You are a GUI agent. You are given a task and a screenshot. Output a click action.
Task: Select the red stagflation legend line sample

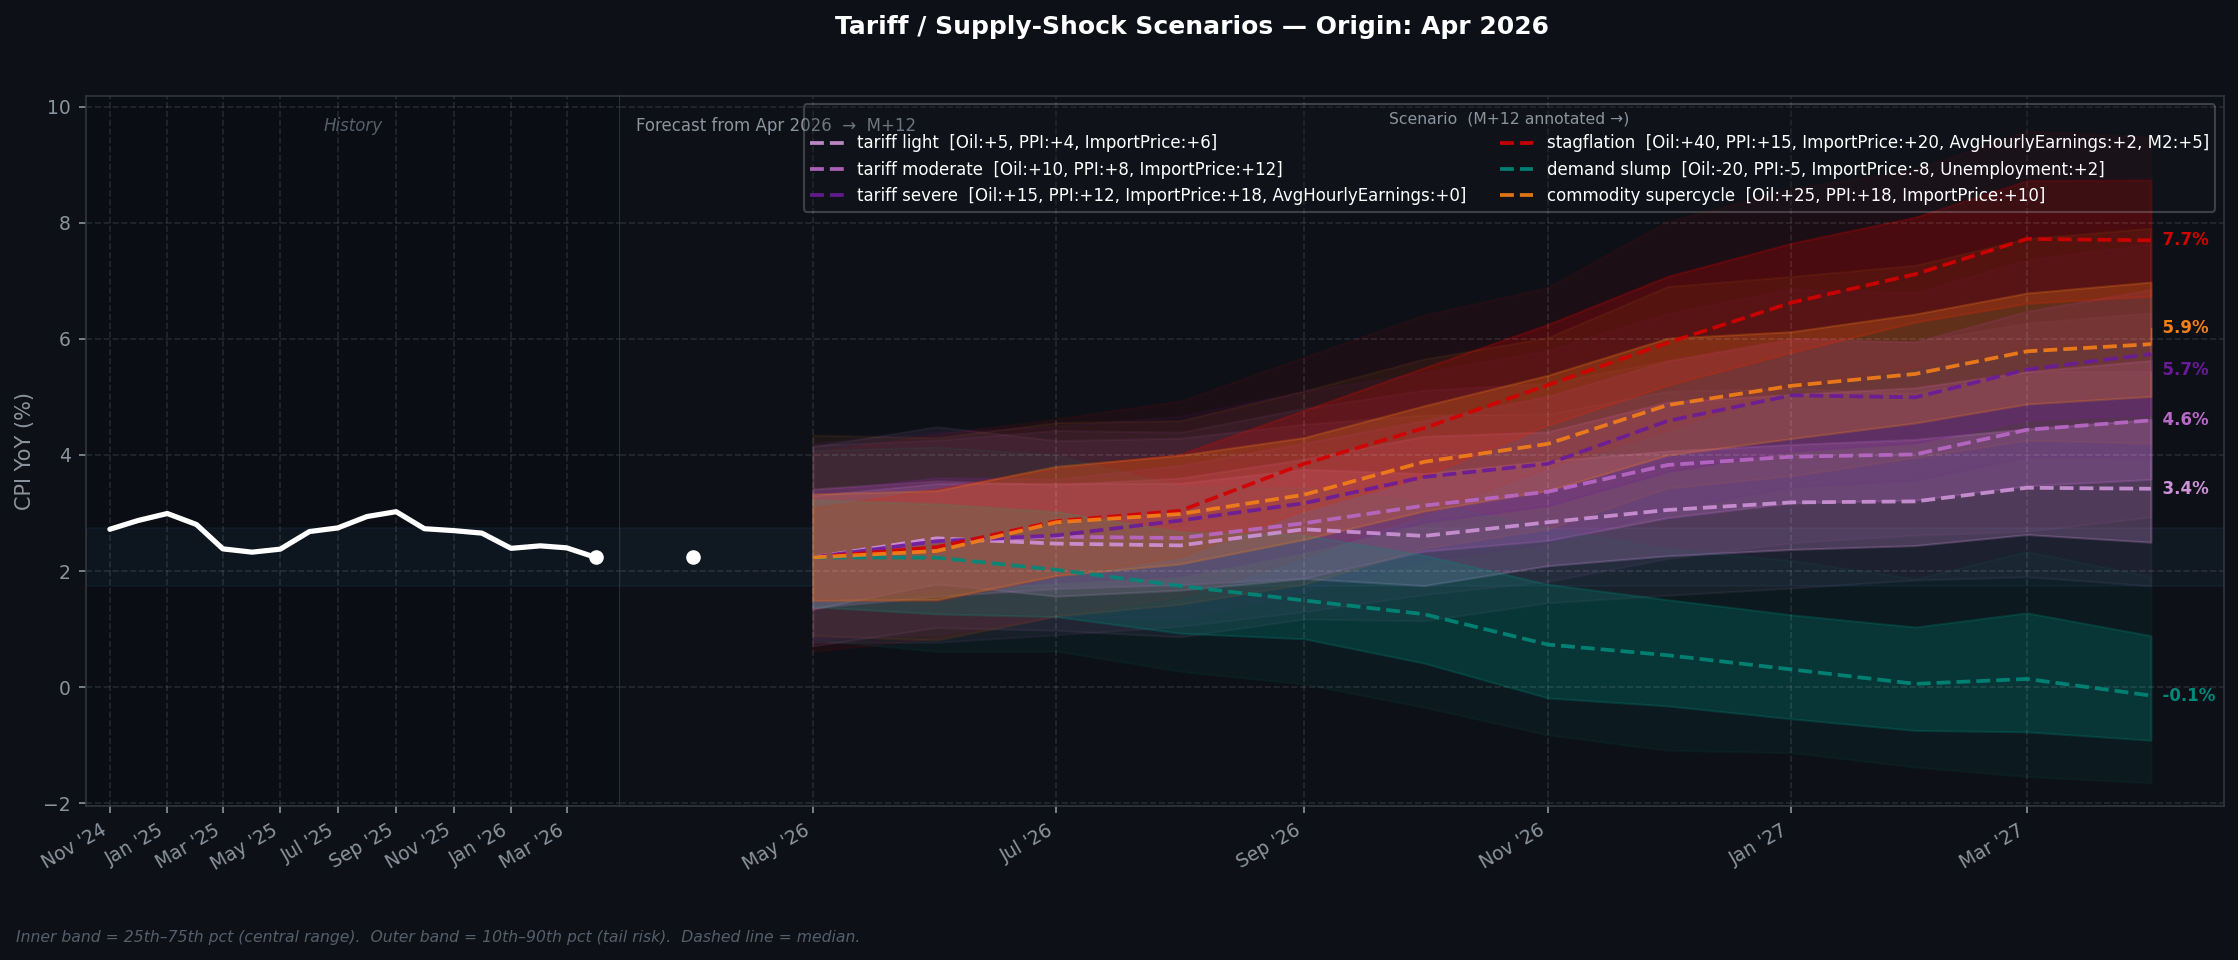coord(1516,142)
